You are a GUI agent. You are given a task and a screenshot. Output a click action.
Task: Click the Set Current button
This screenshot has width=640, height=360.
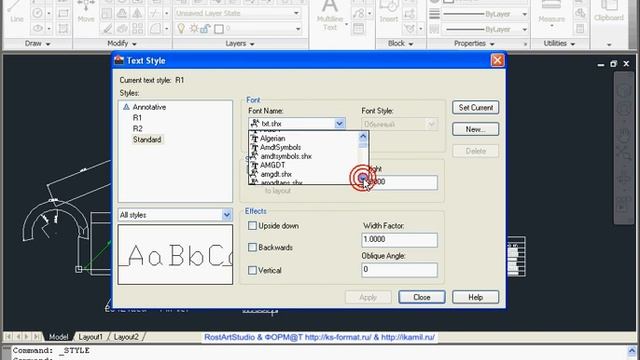coord(476,108)
